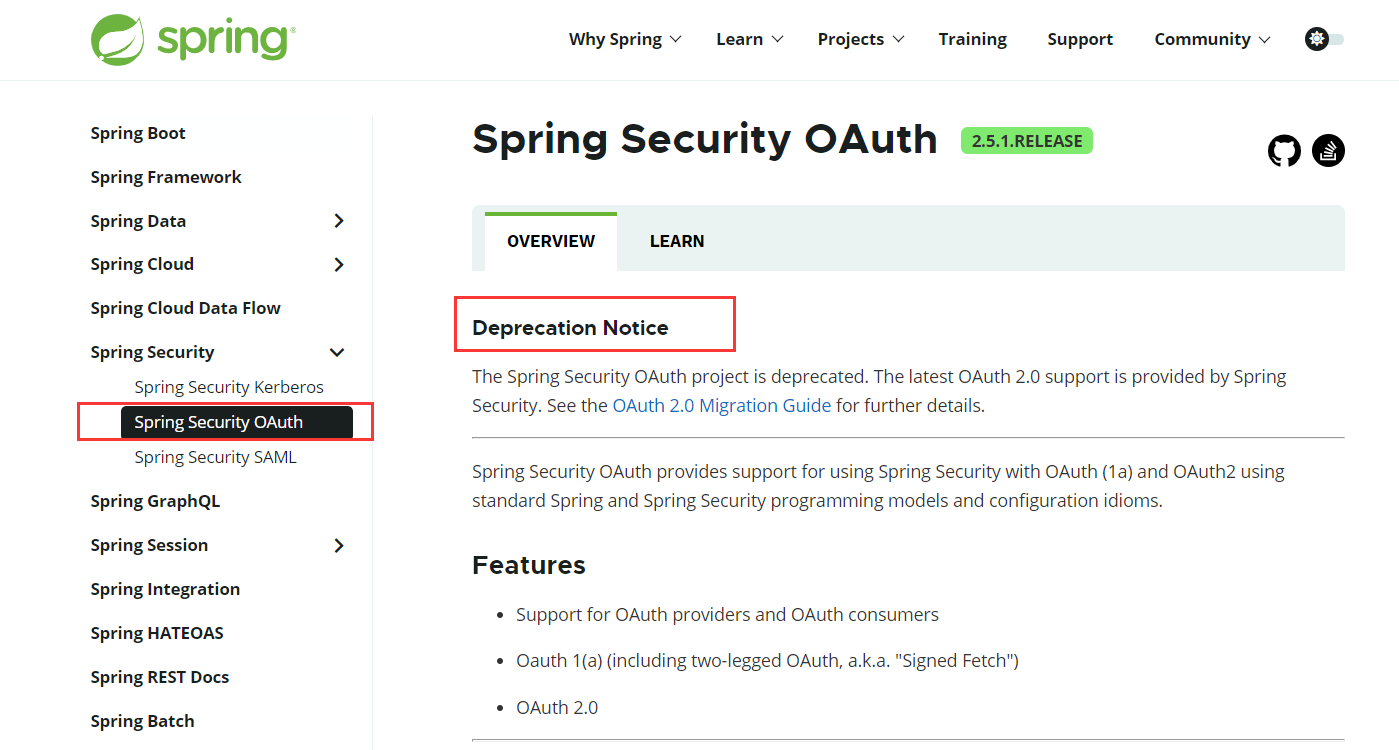Open the Projects dropdown menu
The height and width of the screenshot is (750, 1399).
pyautogui.click(x=861, y=39)
